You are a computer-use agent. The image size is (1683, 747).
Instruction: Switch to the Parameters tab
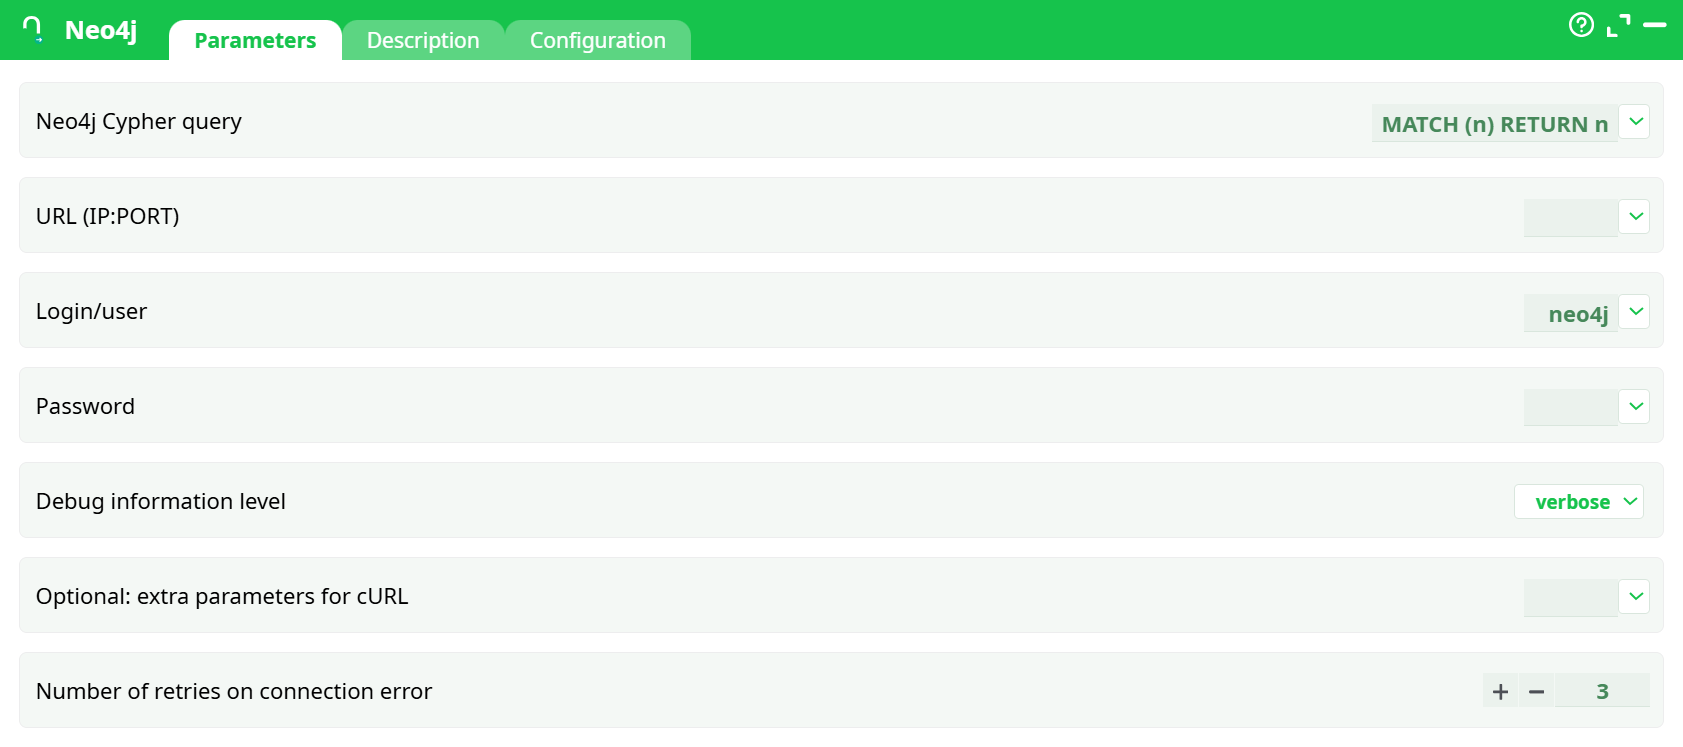coord(255,40)
